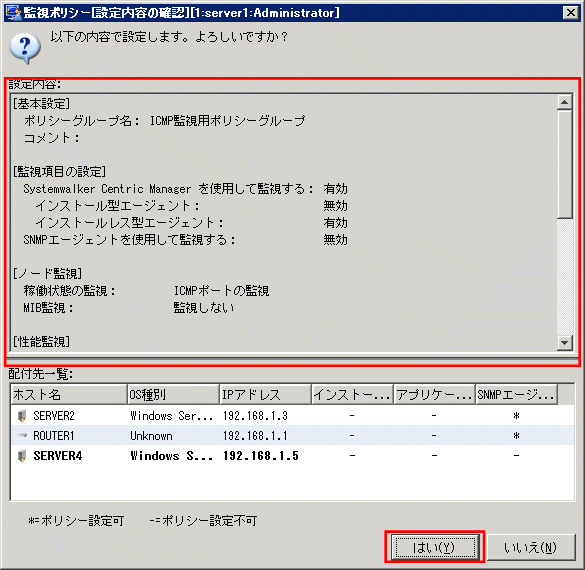Sort by the OS種別 column header

click(x=173, y=394)
